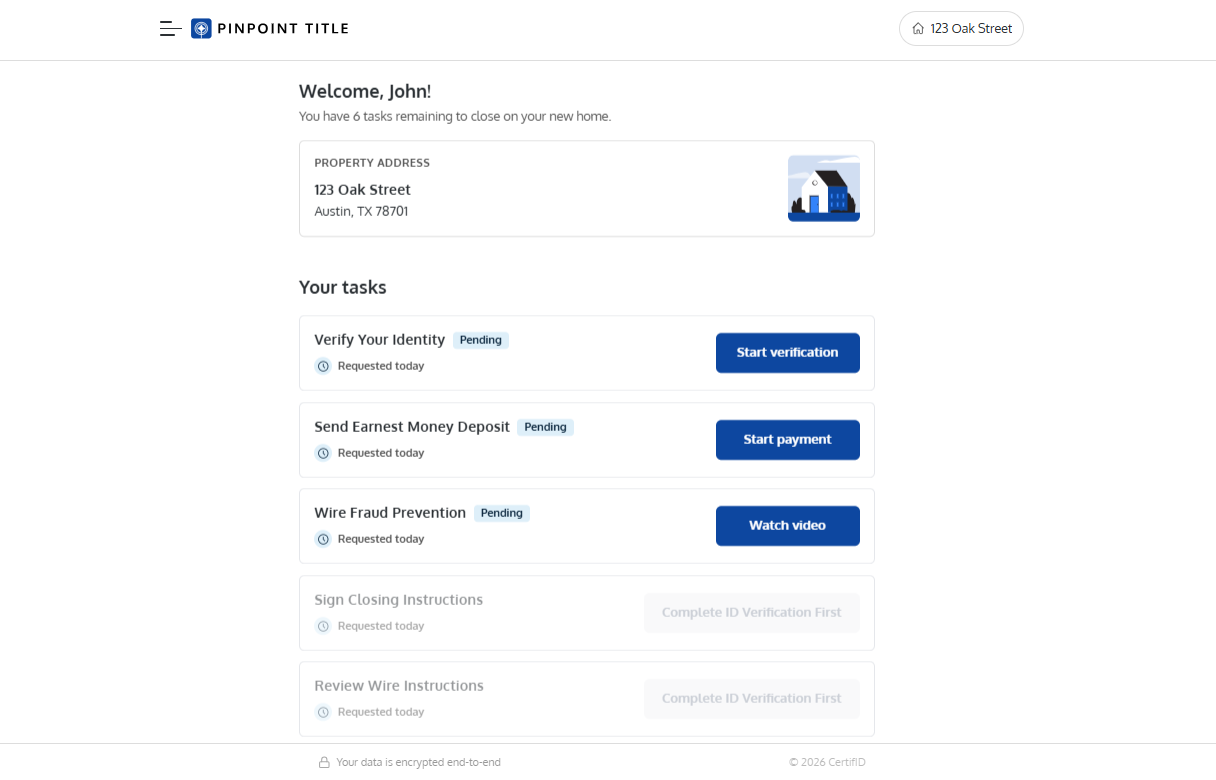This screenshot has width=1216, height=780.
Task: Click the 6 tasks remaining message
Action: [455, 117]
